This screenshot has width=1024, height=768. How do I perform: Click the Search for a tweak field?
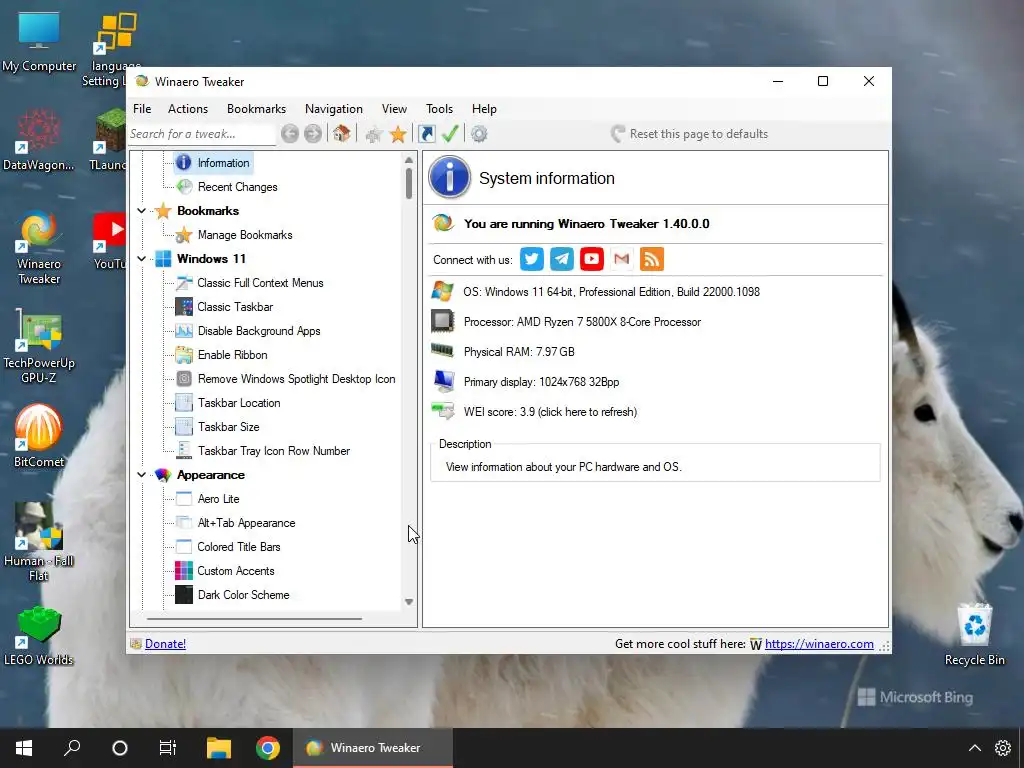pyautogui.click(x=201, y=134)
